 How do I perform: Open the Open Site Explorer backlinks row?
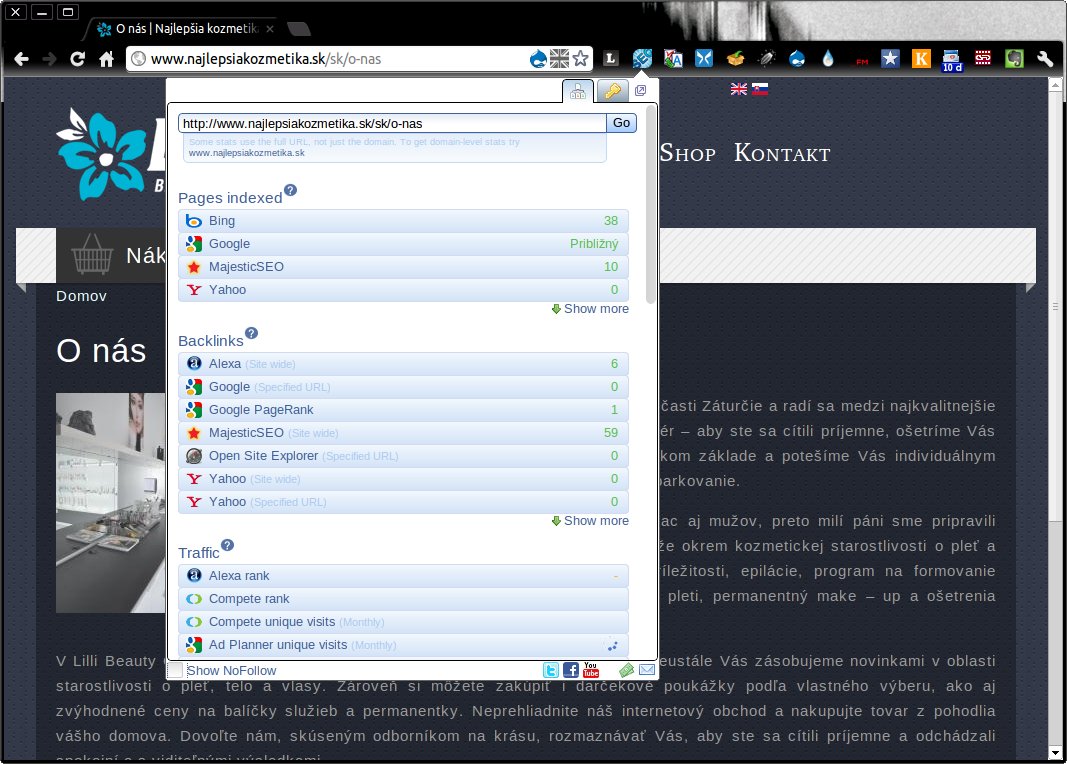coord(403,456)
